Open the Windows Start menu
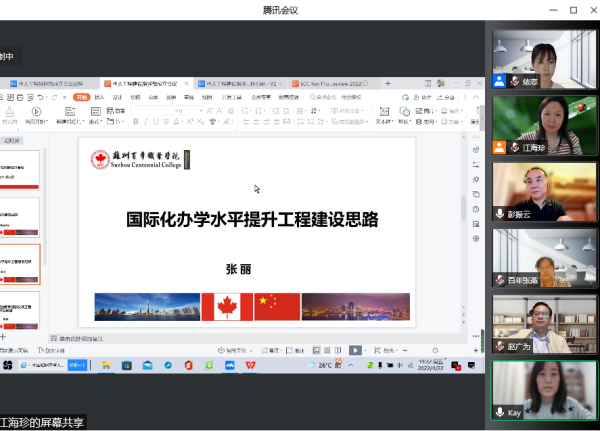 (8, 366)
